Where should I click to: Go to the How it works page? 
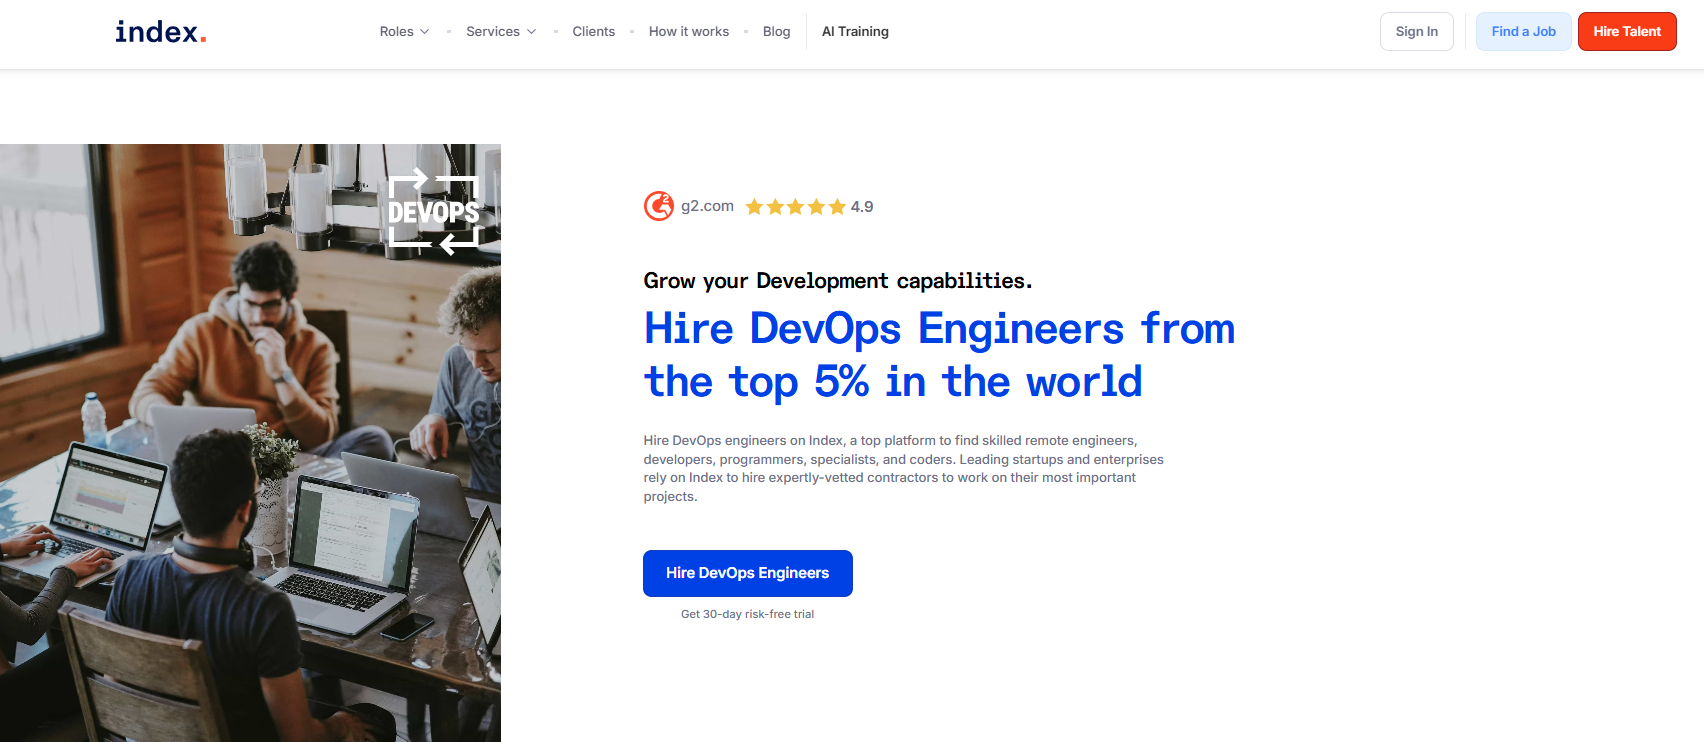(x=688, y=32)
